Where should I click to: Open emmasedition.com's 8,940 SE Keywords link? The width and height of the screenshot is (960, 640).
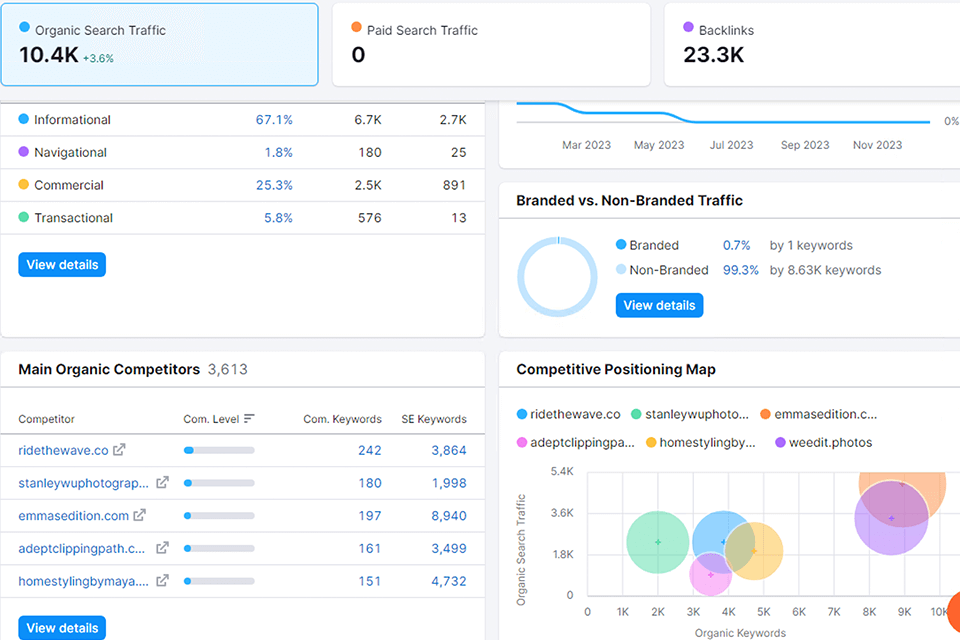(448, 516)
